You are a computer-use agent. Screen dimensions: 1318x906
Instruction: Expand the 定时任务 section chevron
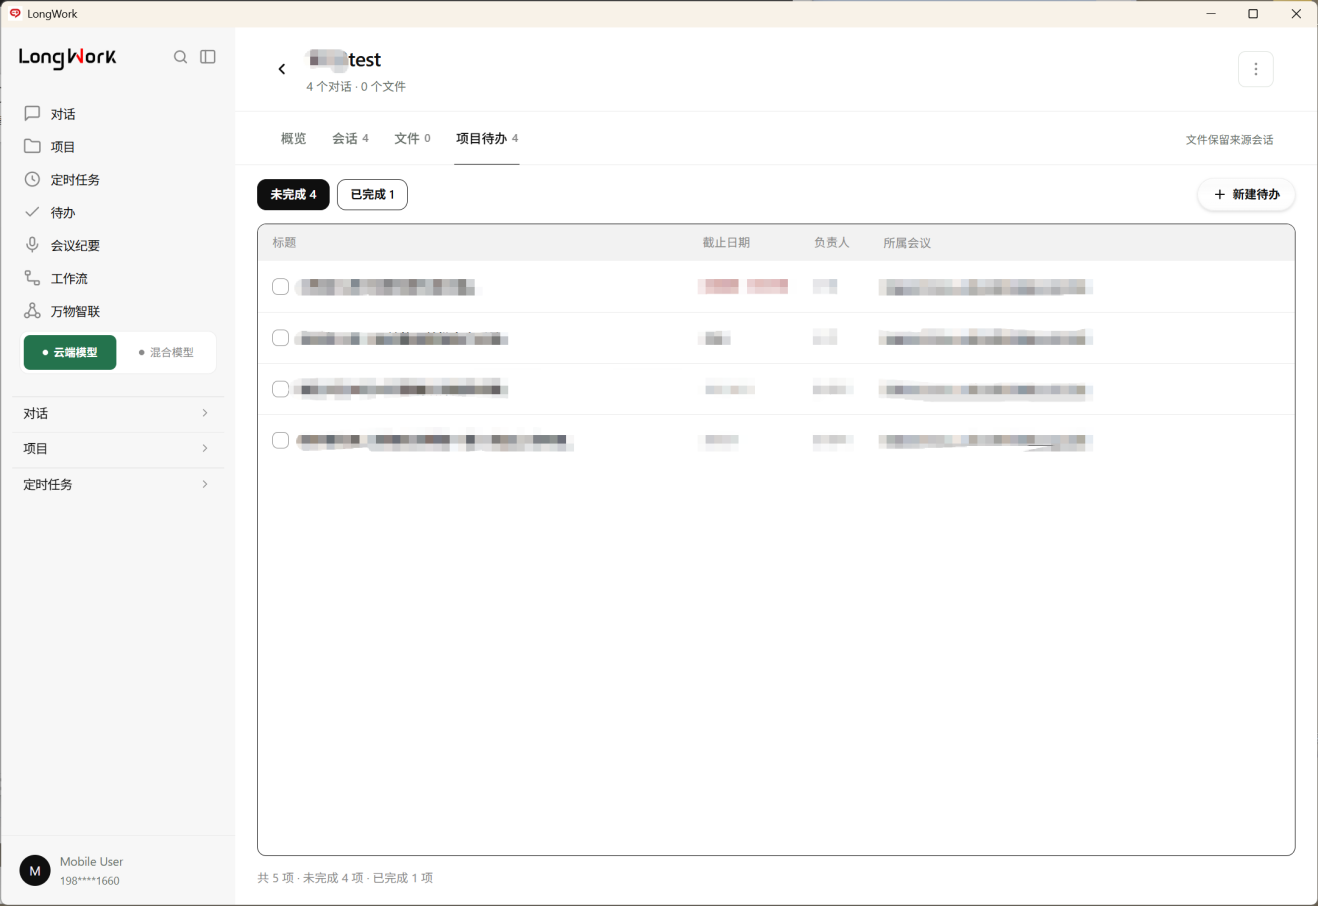[x=205, y=484]
